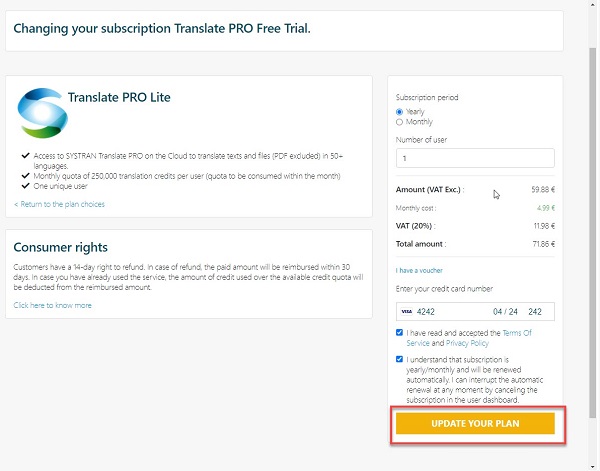Select the Yearly subscription period
This screenshot has height=471, width=600.
tap(400, 112)
